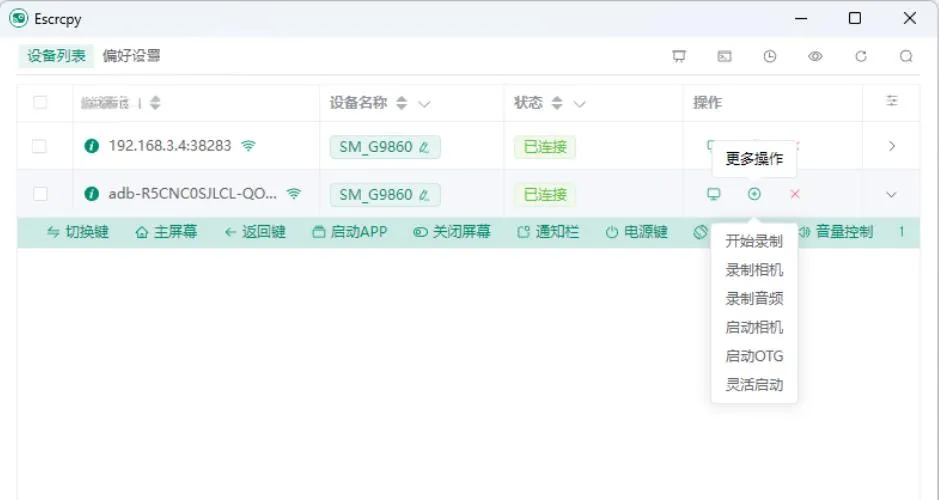Edit the adb-R5CNC0SJLCL row's SM_G9860 name pencil icon
The image size is (939, 500).
(425, 195)
